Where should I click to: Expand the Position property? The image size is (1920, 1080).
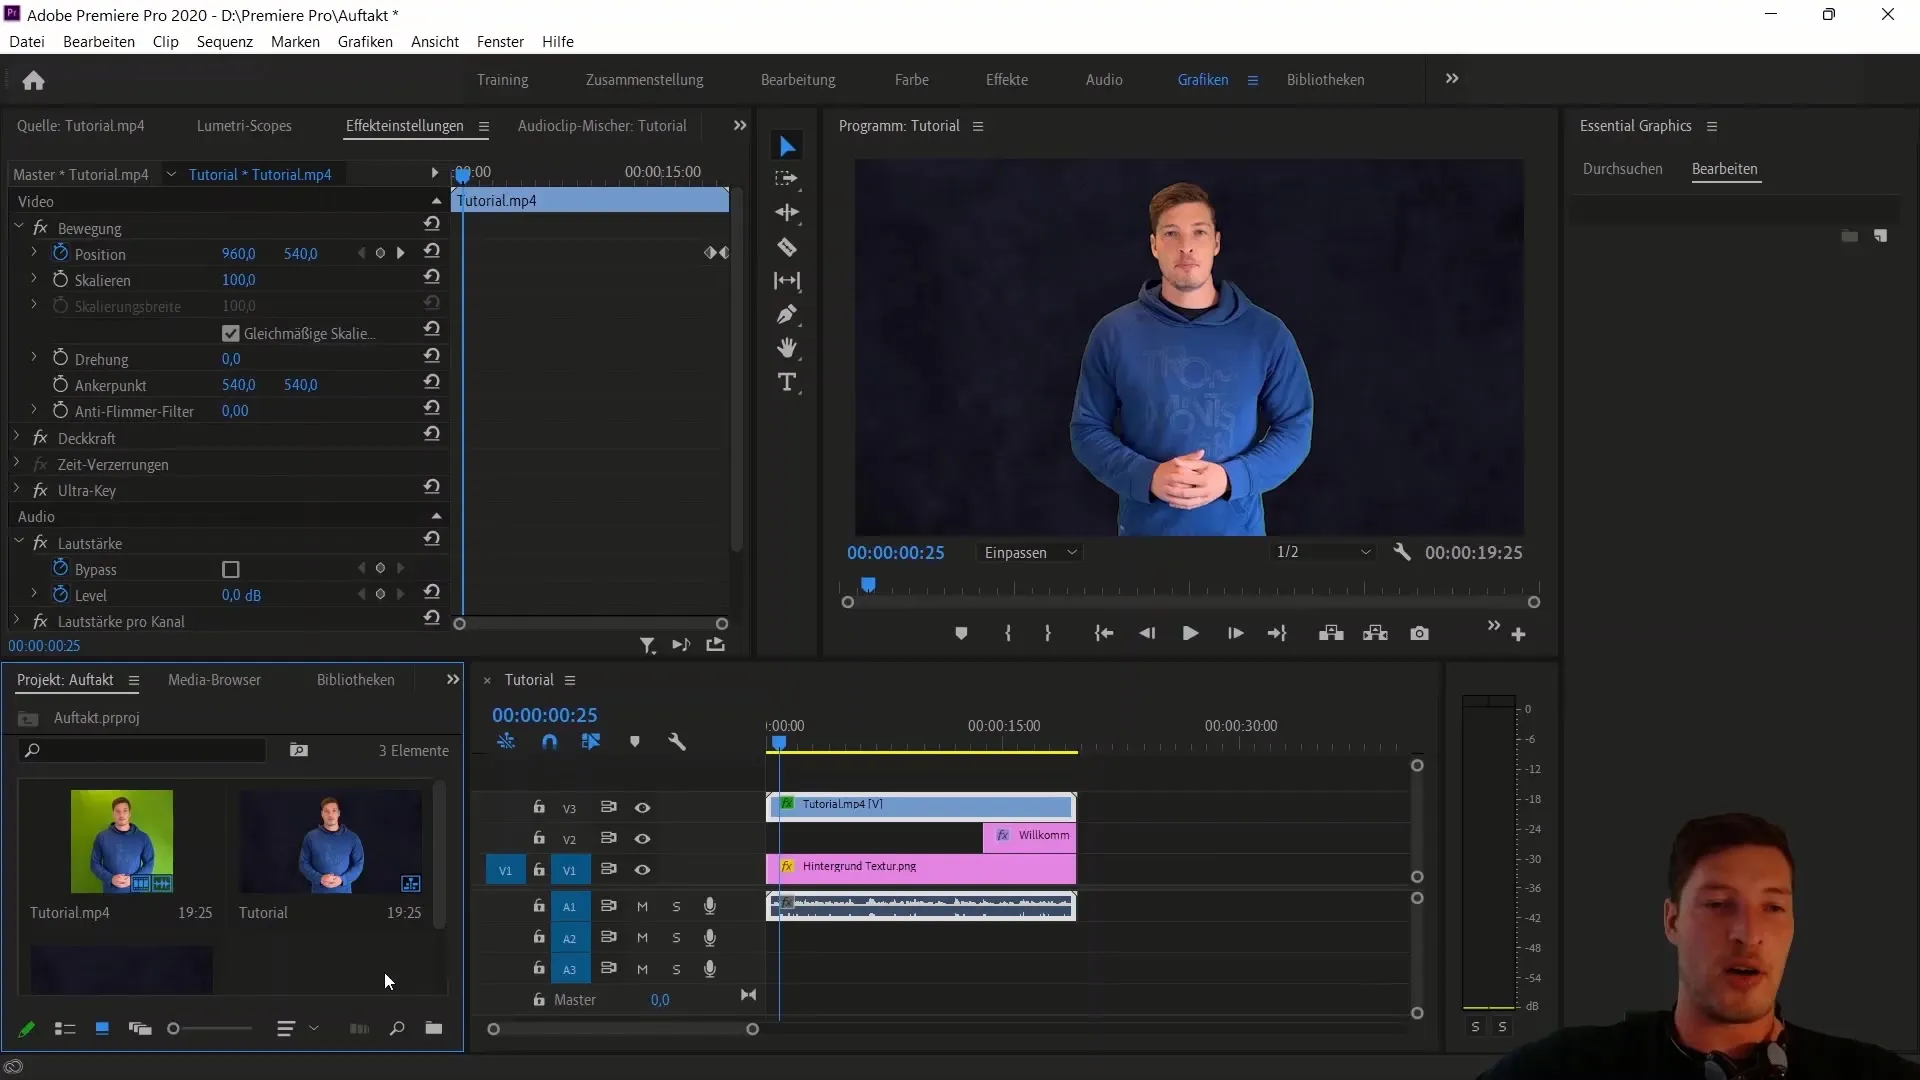tap(34, 253)
